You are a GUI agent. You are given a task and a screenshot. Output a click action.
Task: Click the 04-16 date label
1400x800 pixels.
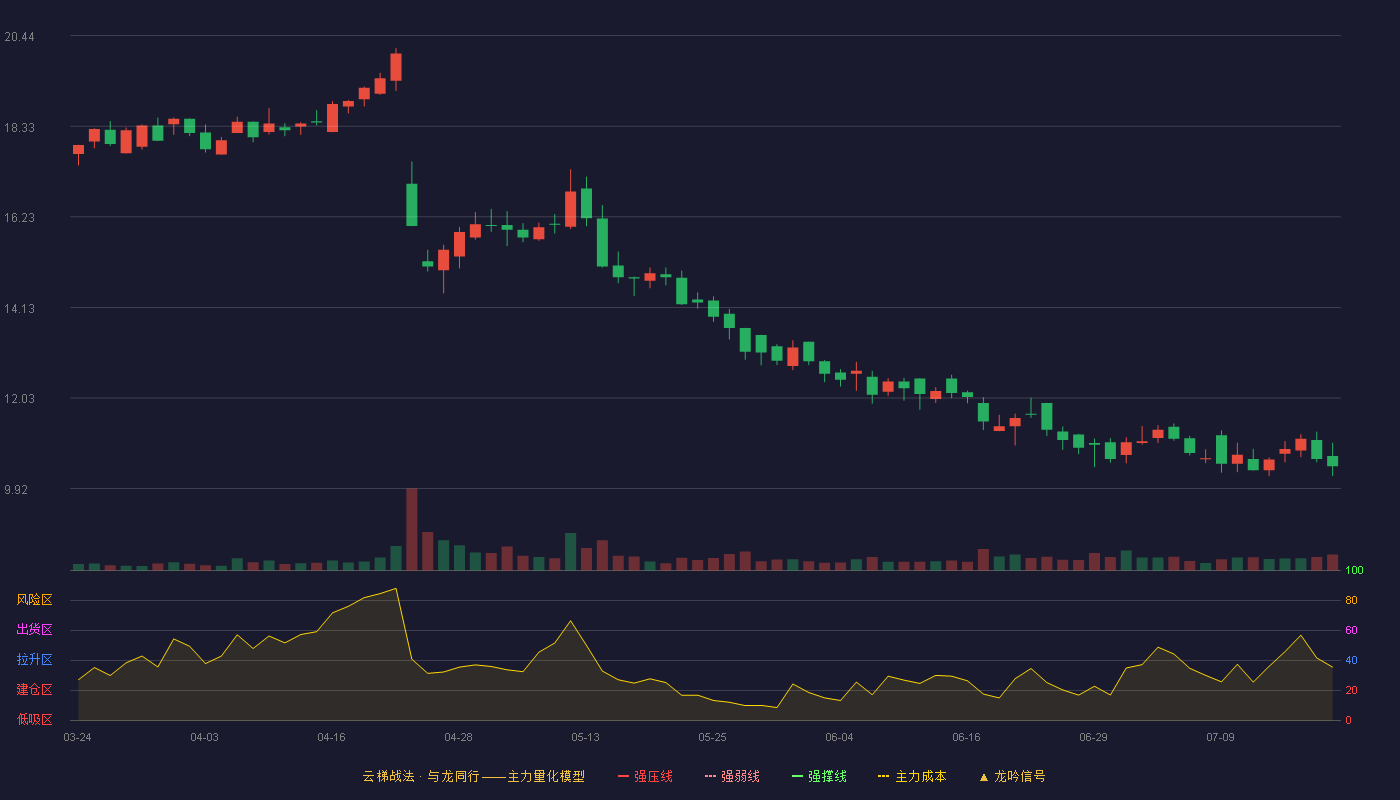[x=331, y=737]
